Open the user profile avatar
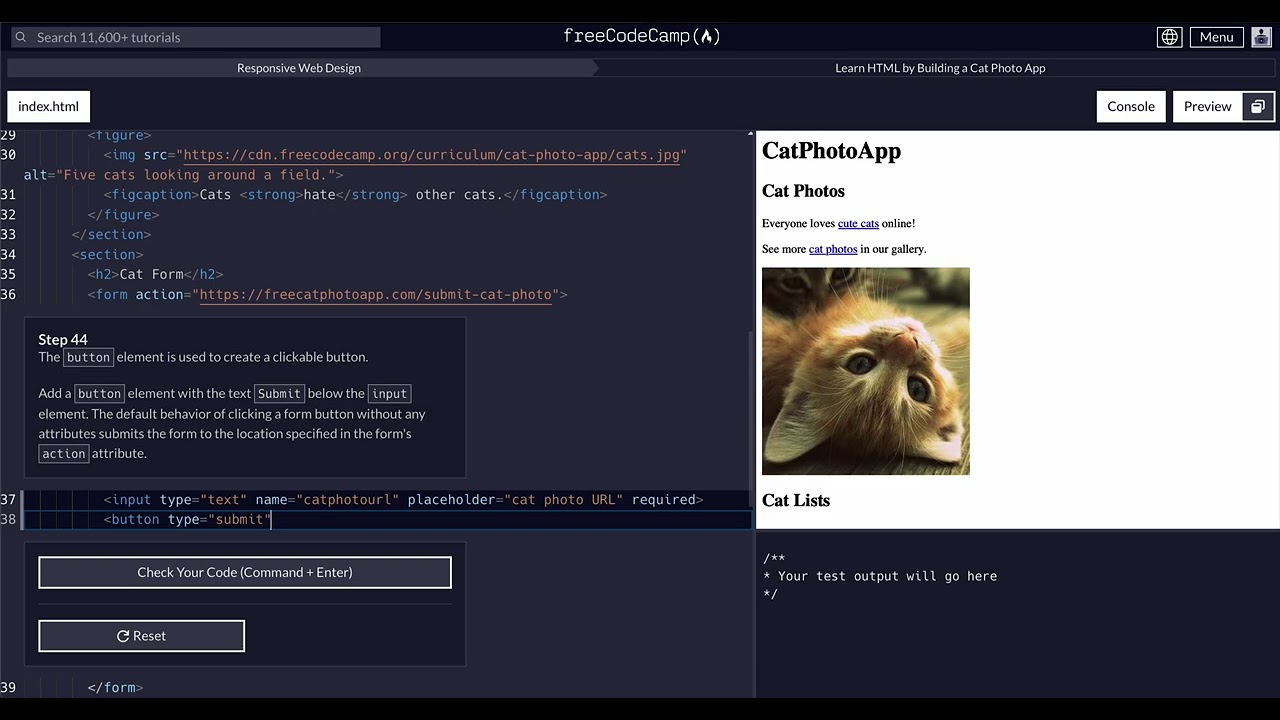 [1260, 37]
